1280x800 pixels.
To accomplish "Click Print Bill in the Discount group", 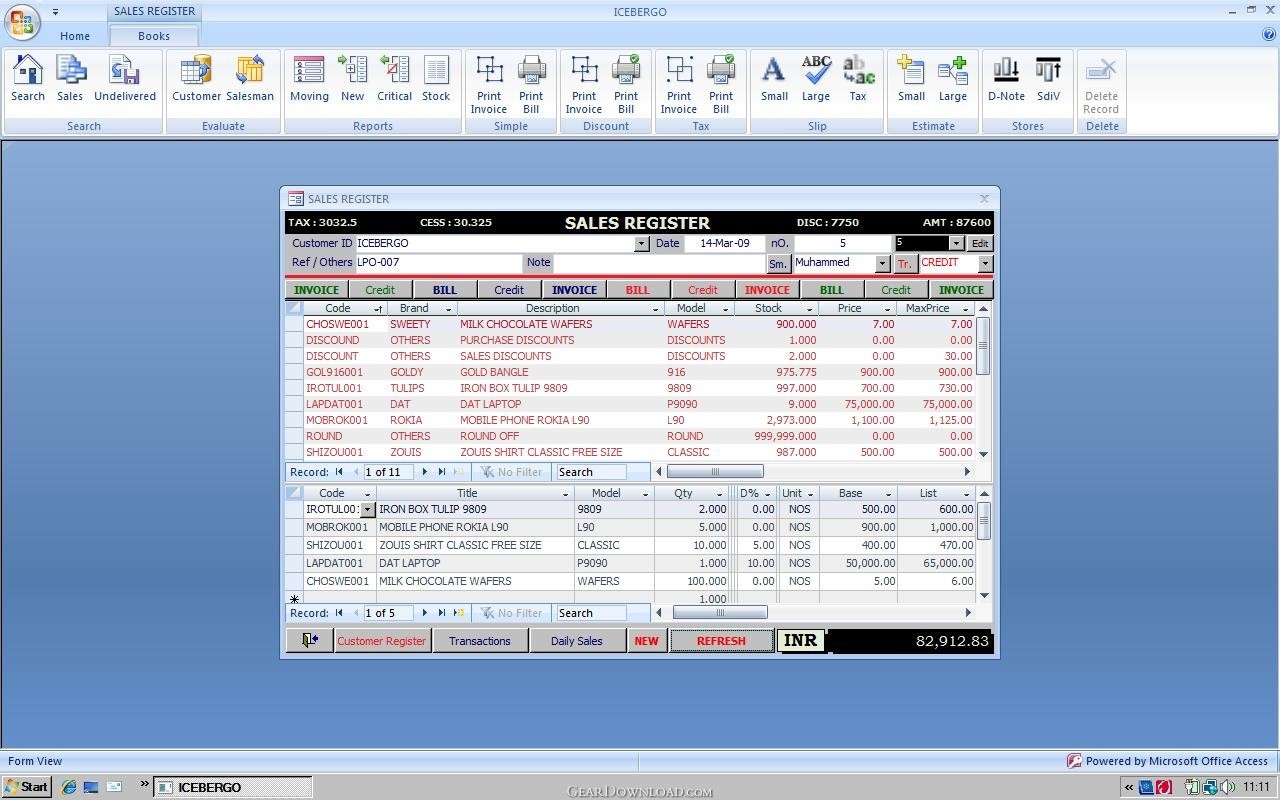I will (626, 85).
